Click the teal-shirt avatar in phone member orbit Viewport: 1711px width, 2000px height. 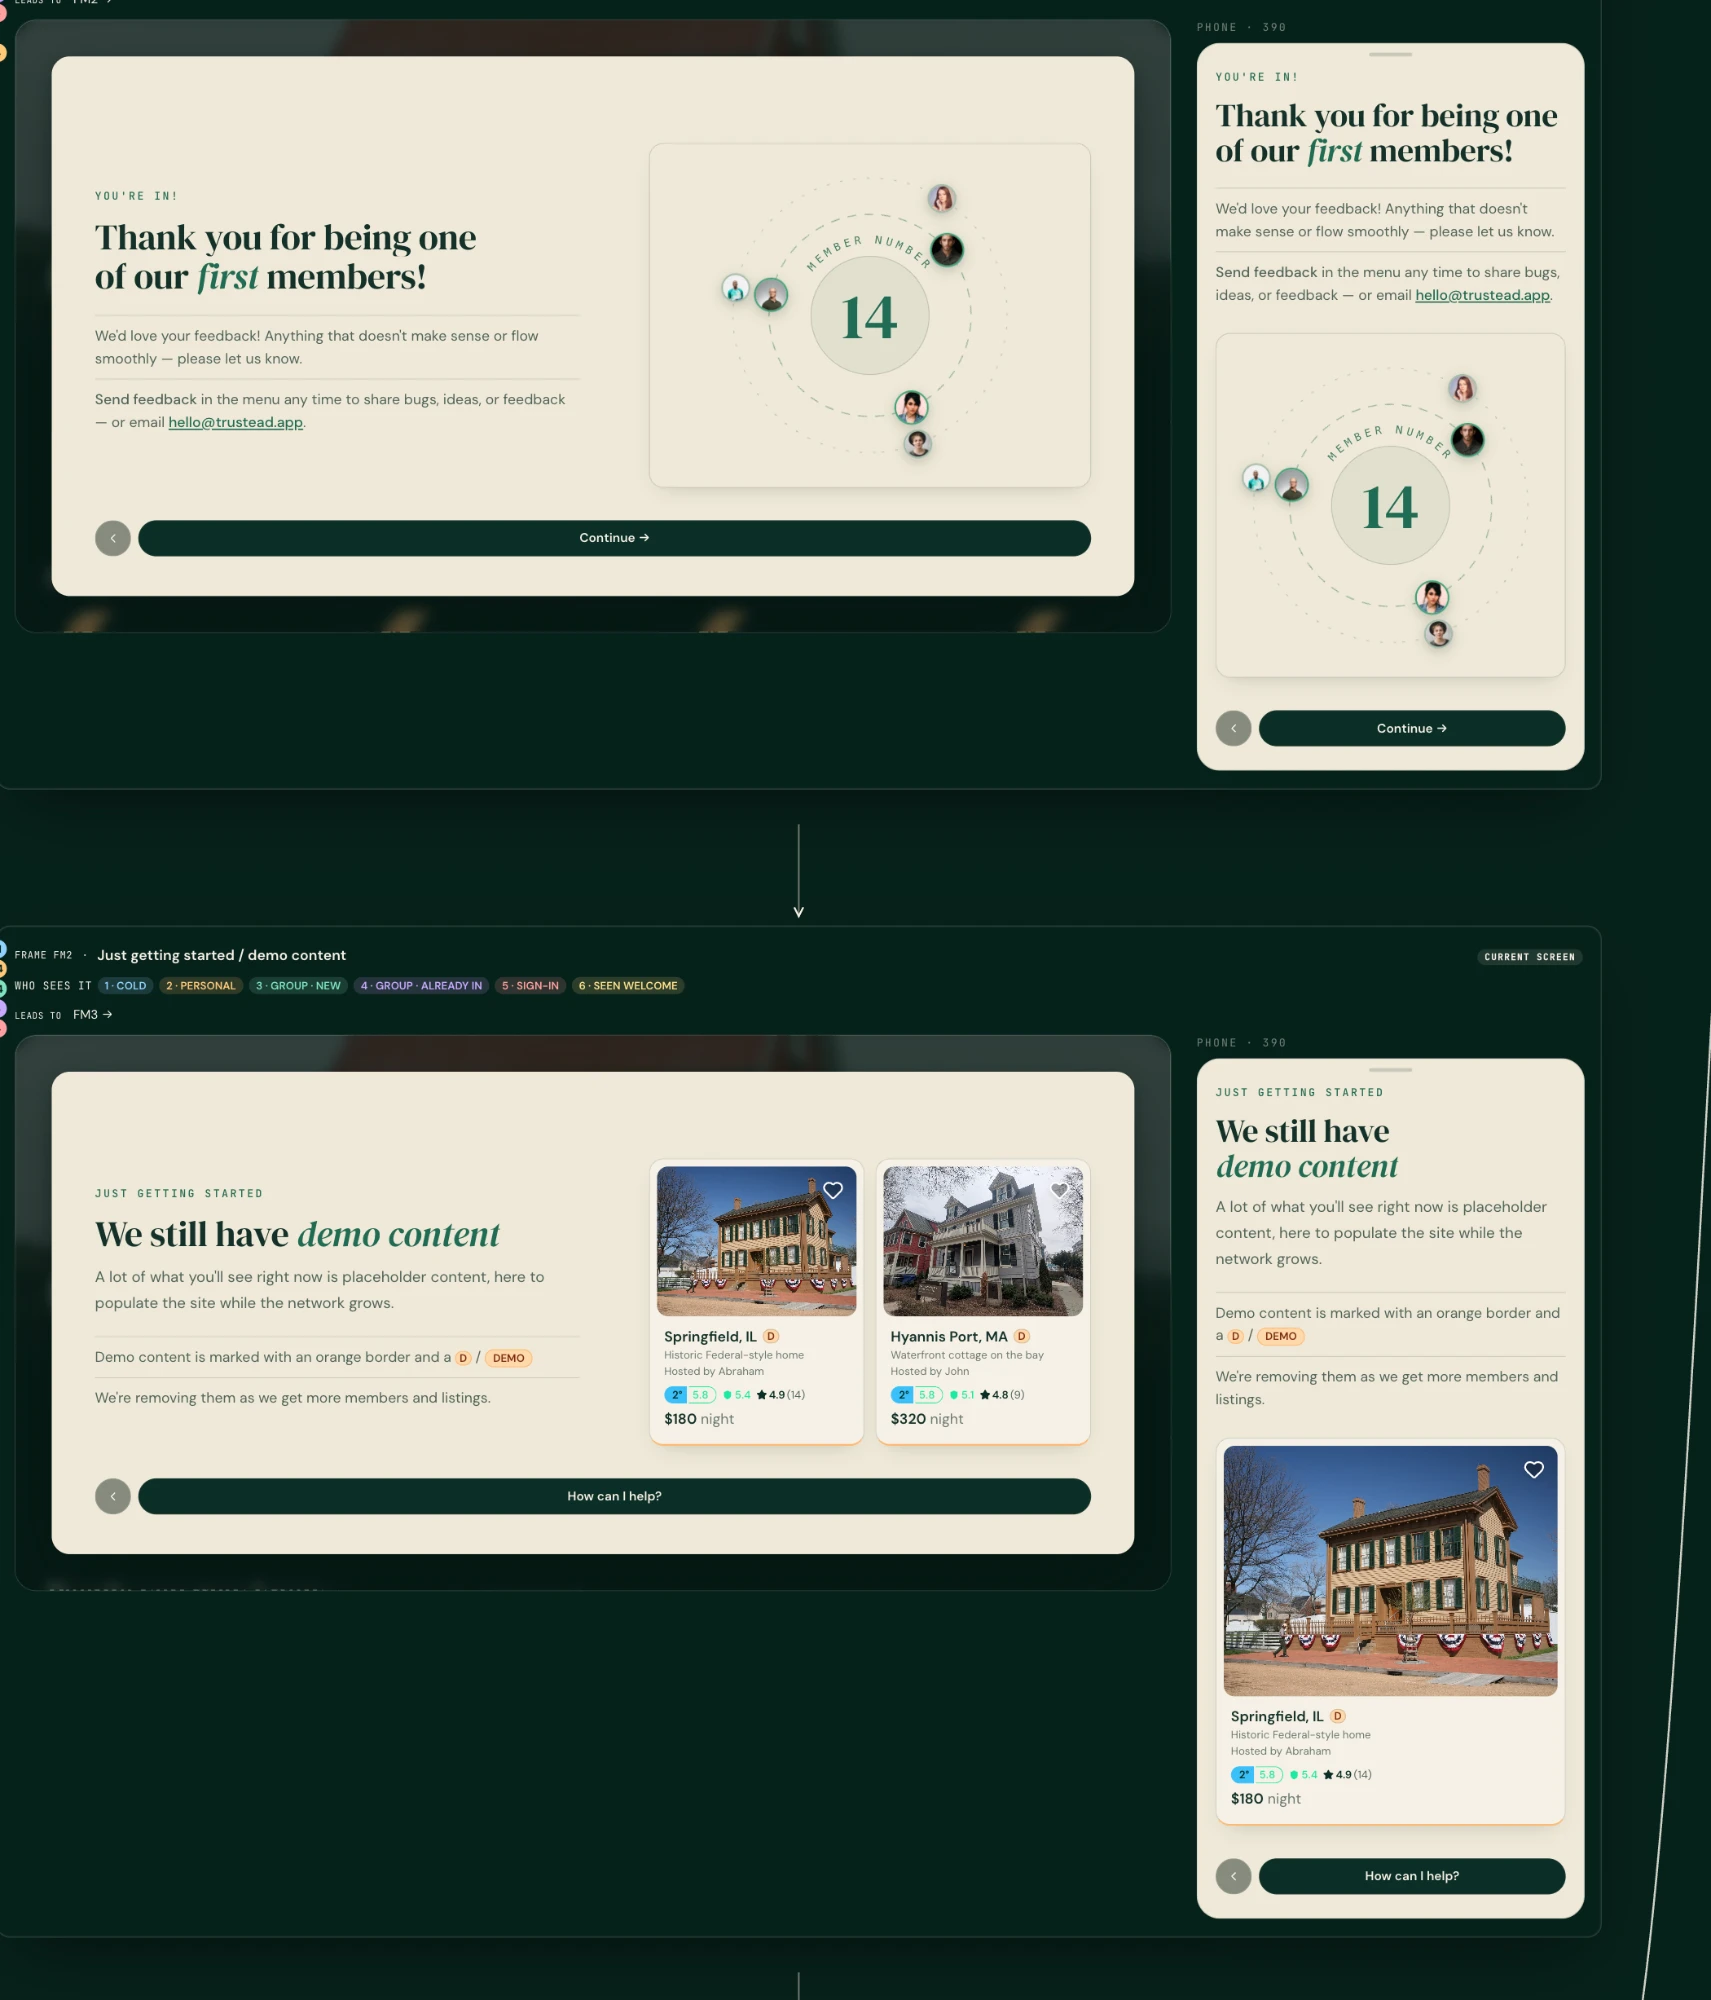tap(1255, 479)
